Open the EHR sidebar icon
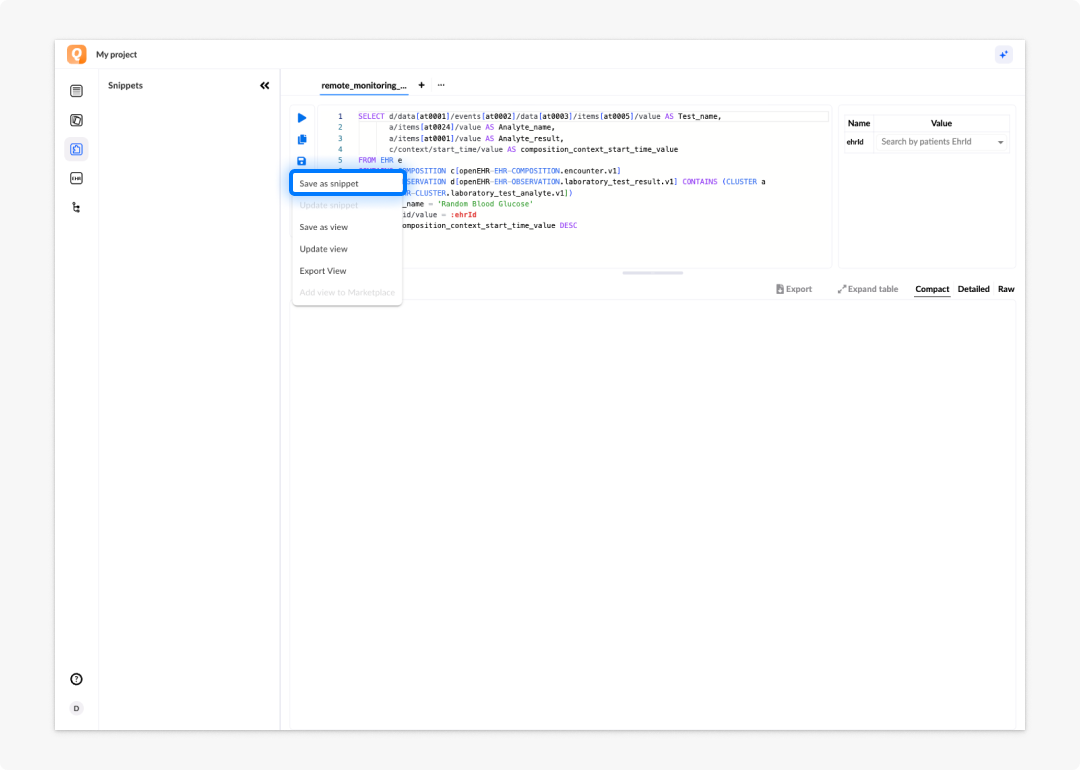Image resolution: width=1080 pixels, height=770 pixels. click(76, 178)
